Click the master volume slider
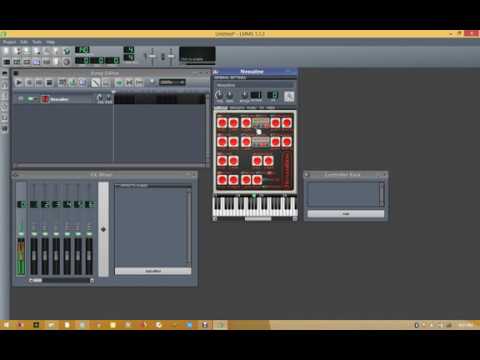 (x=152, y=57)
